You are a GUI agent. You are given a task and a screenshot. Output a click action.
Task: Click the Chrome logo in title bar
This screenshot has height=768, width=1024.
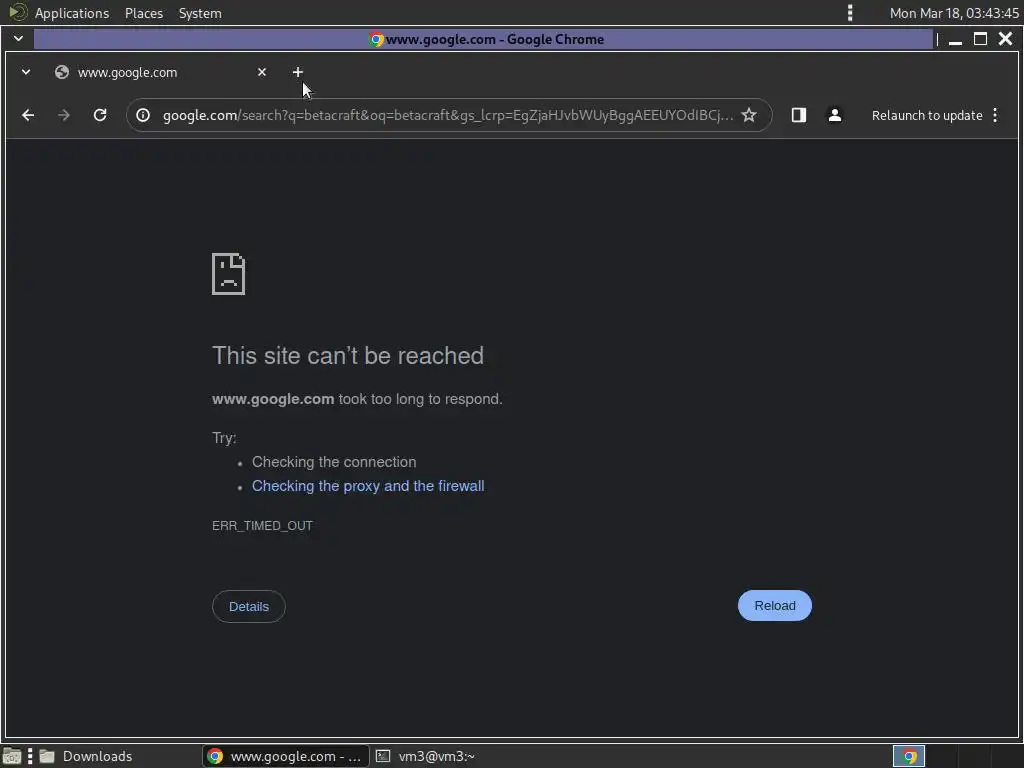click(x=376, y=39)
